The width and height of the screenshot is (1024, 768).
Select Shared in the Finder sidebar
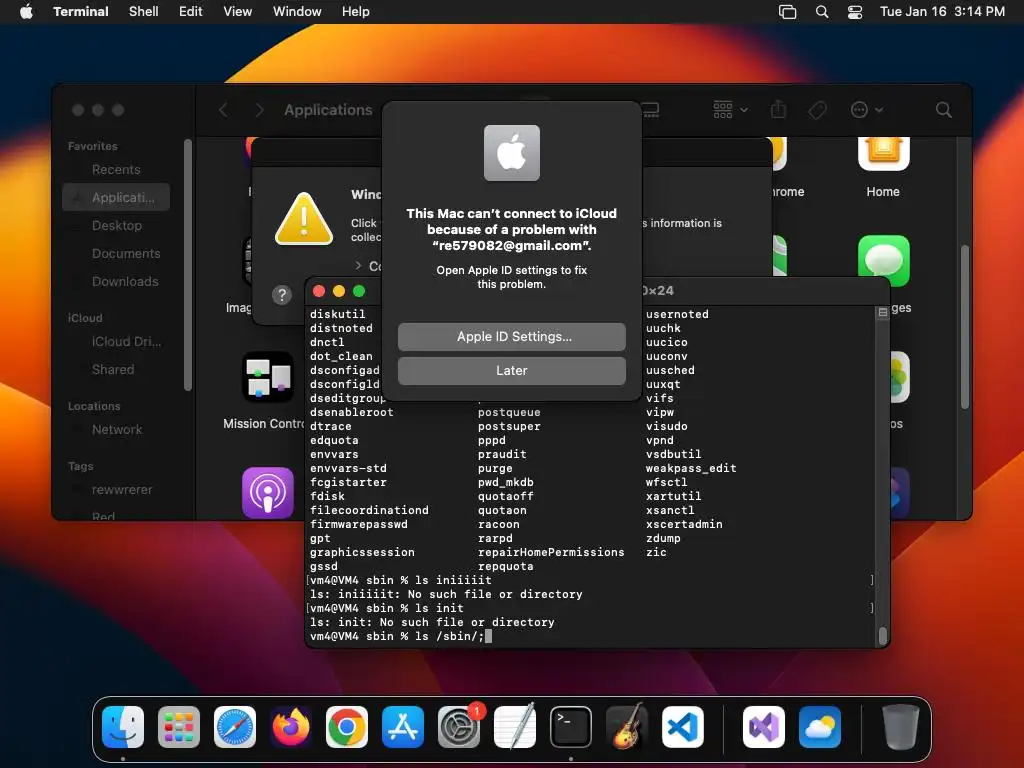[116, 370]
